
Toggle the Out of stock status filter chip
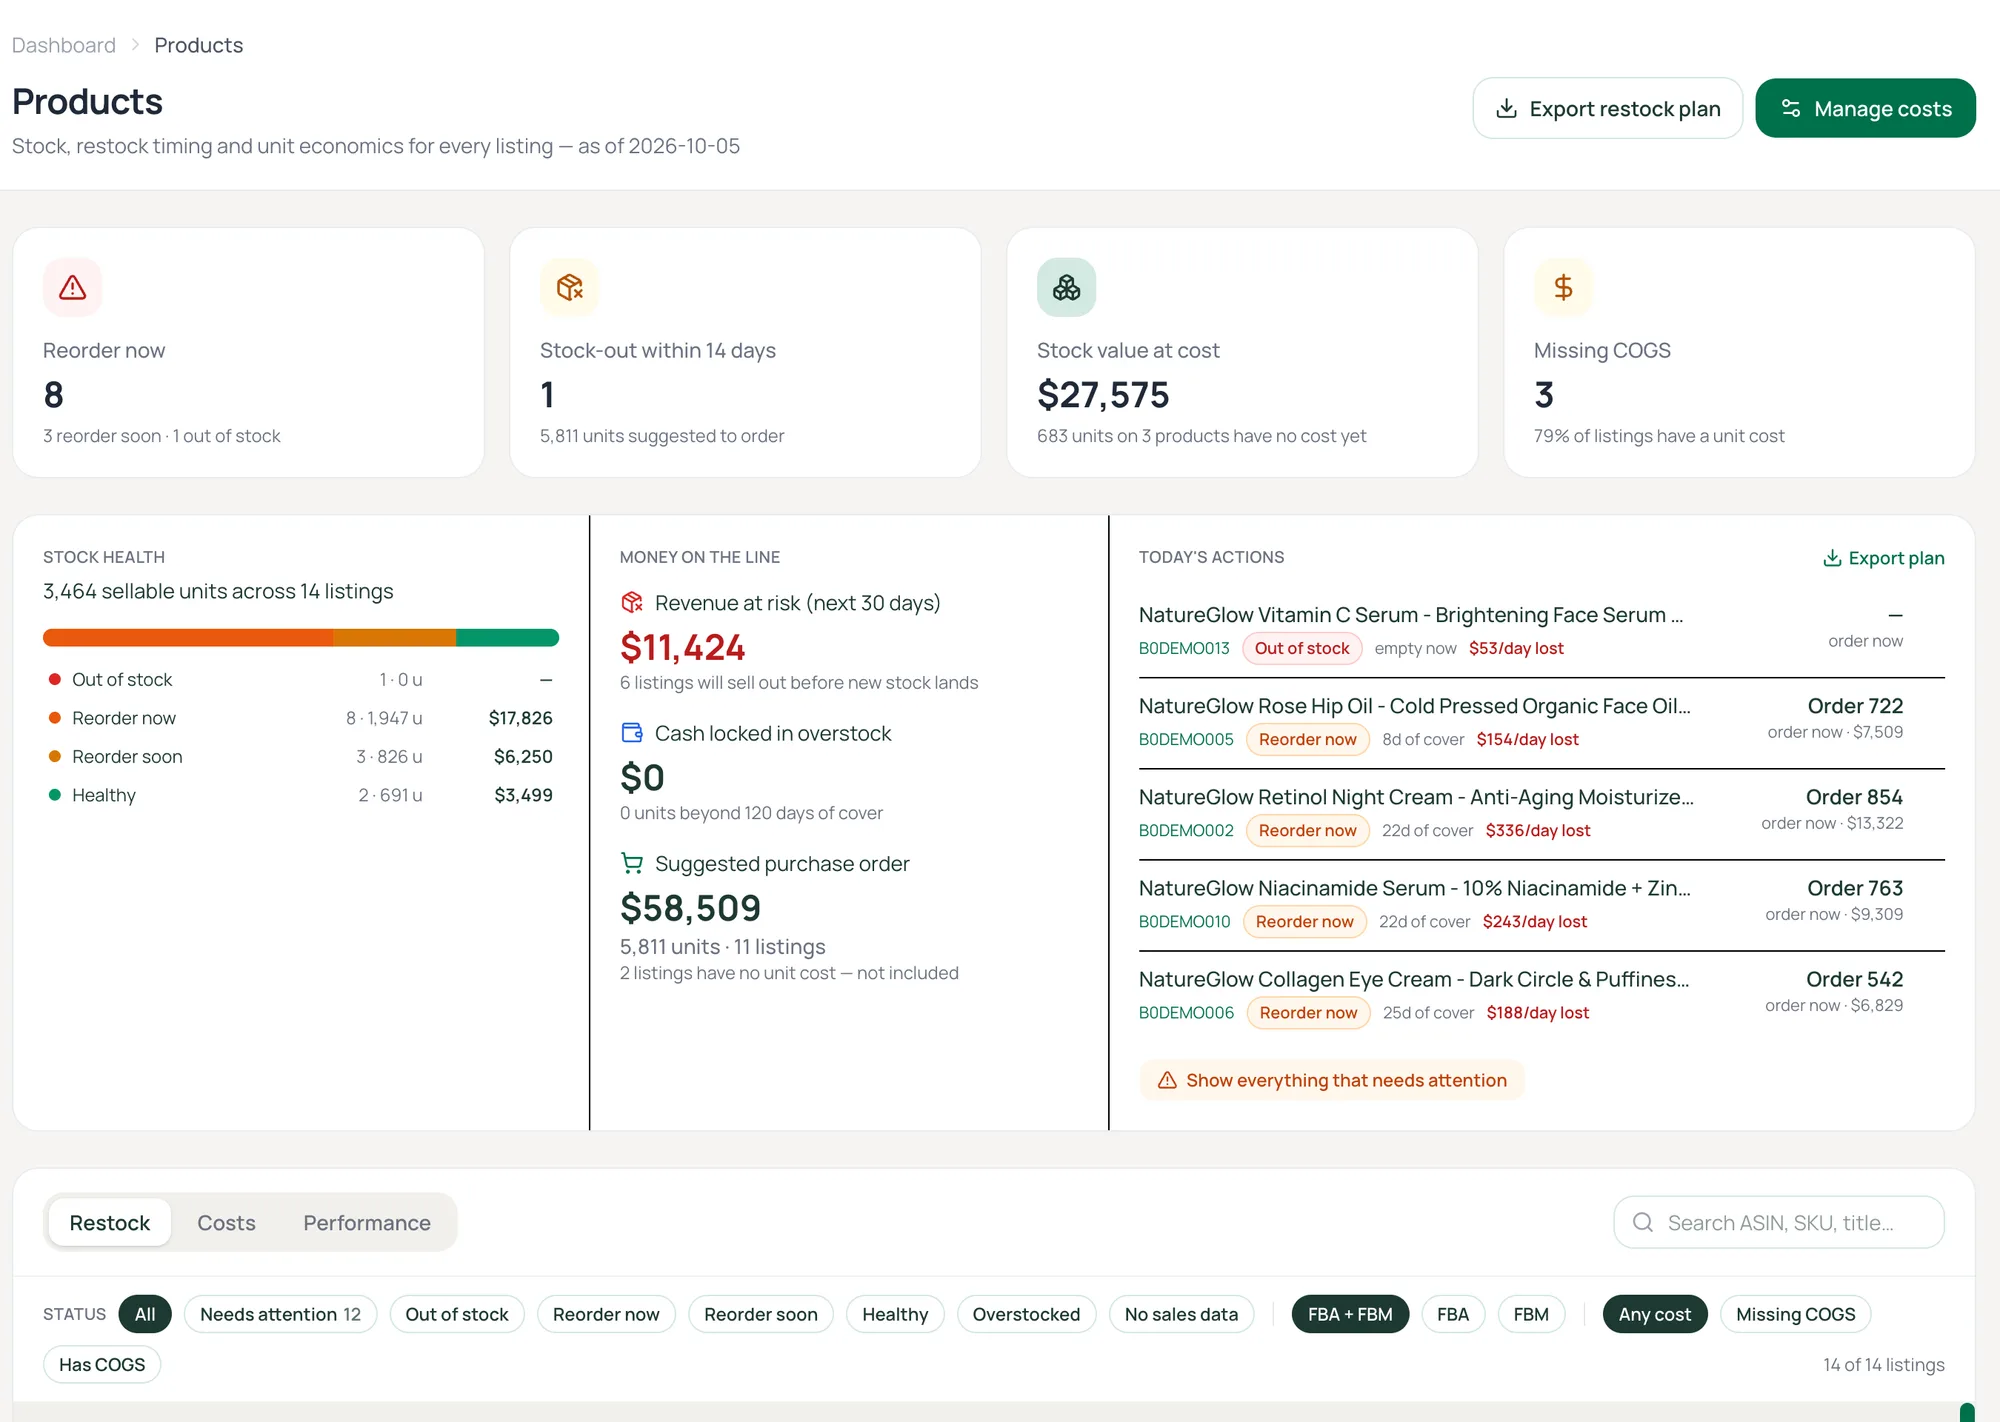coord(457,1314)
